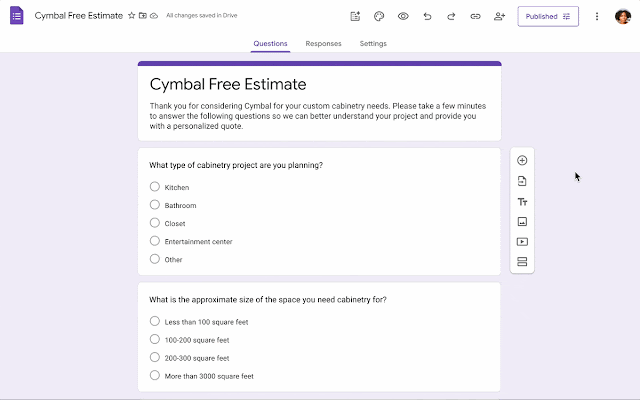Image resolution: width=640 pixels, height=400 pixels.
Task: Click the Cymbal Free Estimate form title heading
Action: 228,84
